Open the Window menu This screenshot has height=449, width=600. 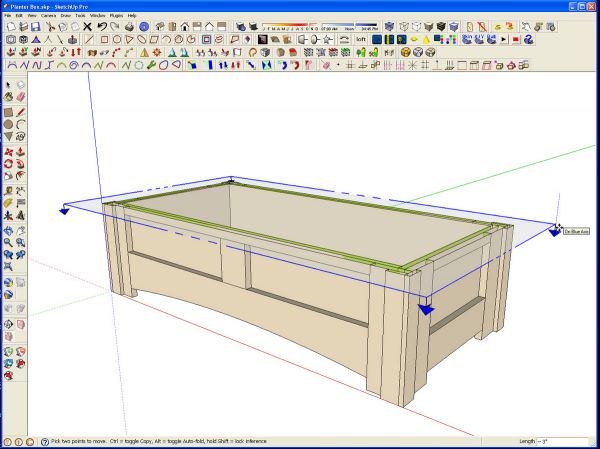pyautogui.click(x=98, y=16)
